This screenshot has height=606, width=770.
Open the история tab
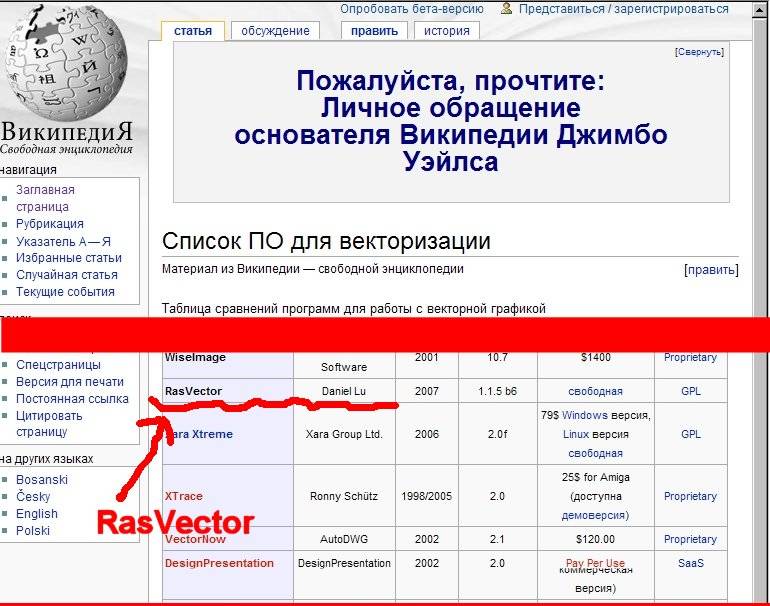coord(446,31)
